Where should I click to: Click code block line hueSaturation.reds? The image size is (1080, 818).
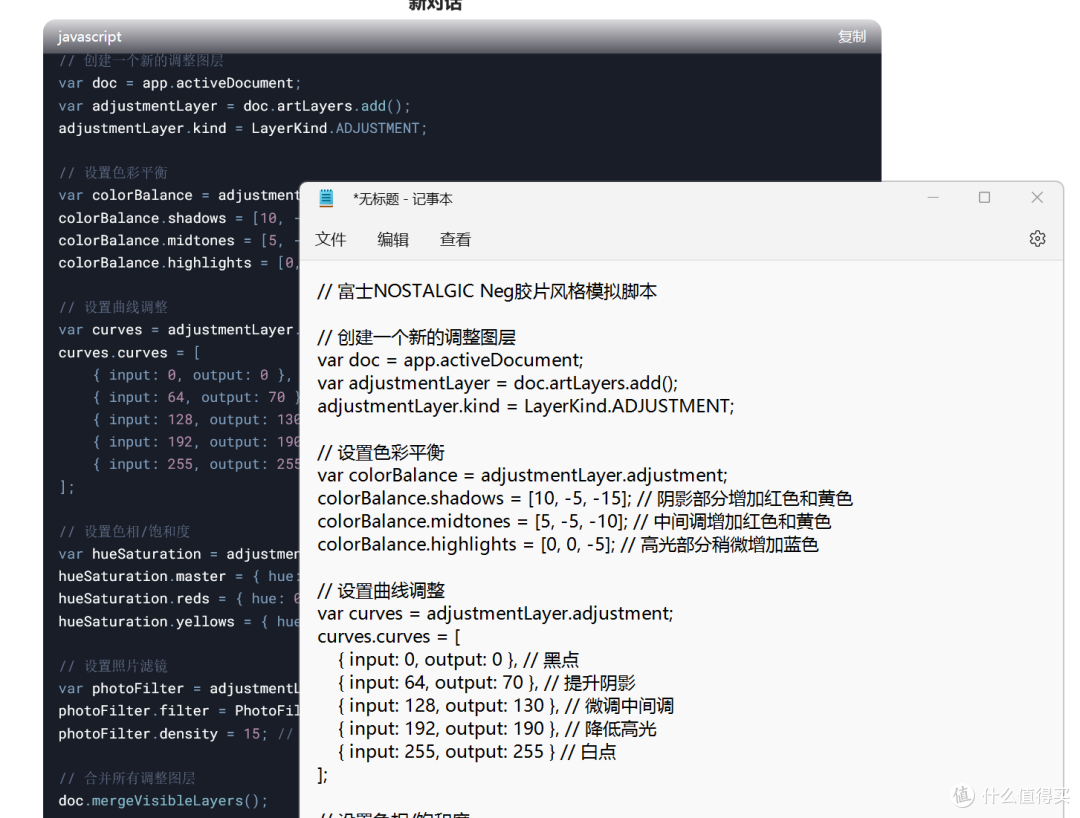point(178,599)
